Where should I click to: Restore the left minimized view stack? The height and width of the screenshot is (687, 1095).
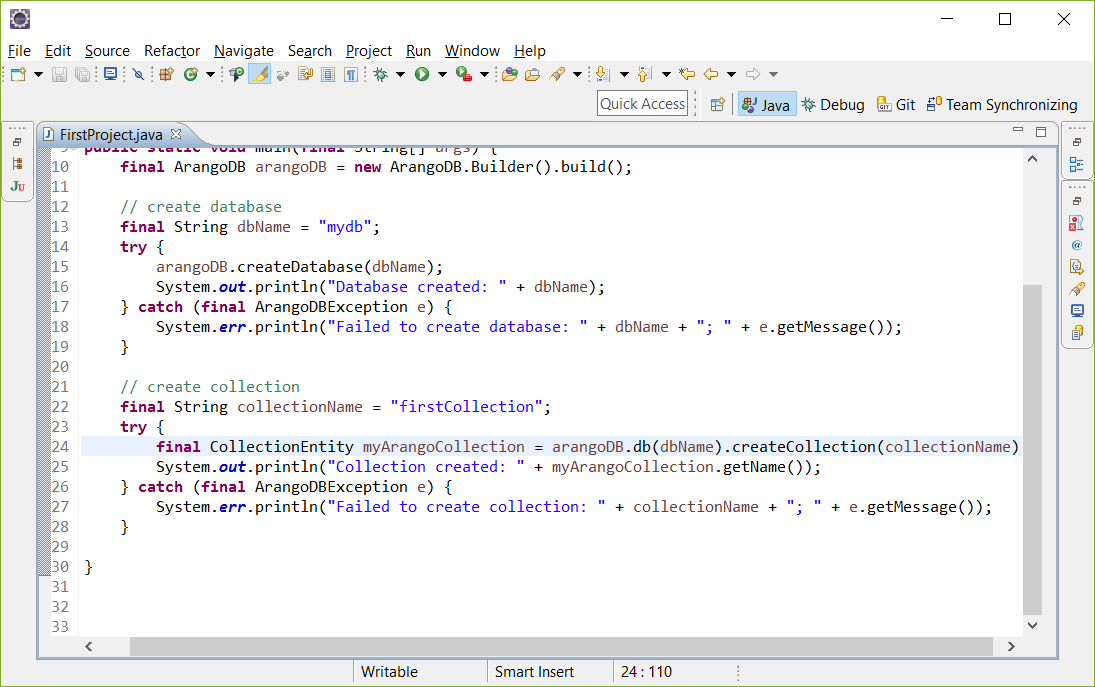tap(17, 142)
